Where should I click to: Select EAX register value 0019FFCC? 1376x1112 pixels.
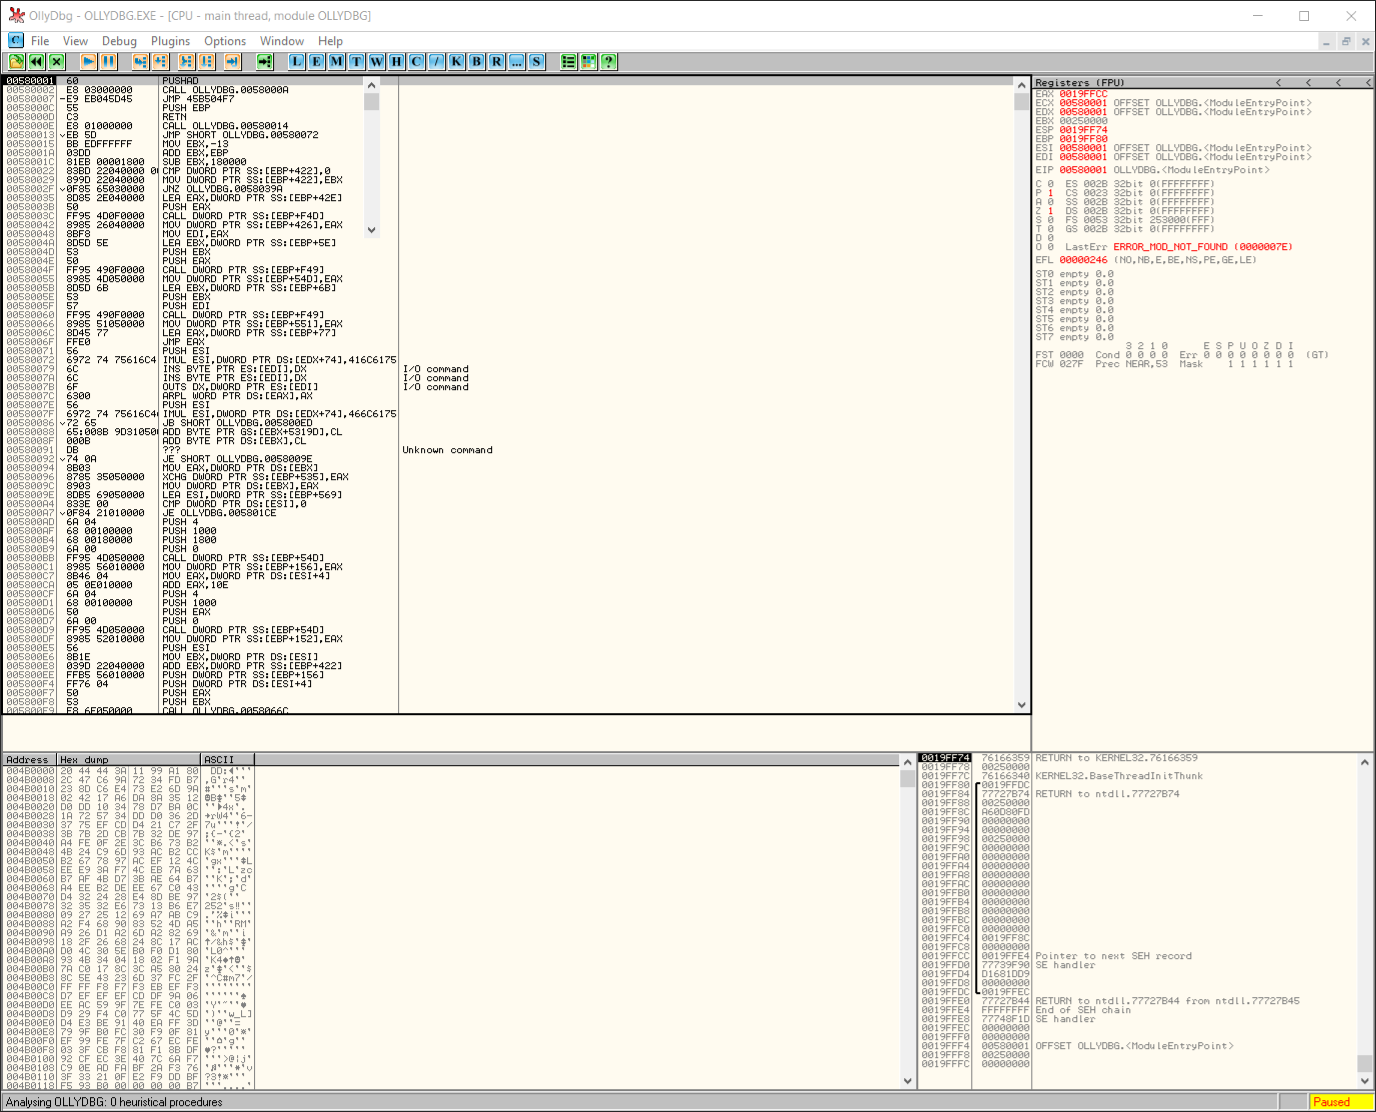(1083, 94)
